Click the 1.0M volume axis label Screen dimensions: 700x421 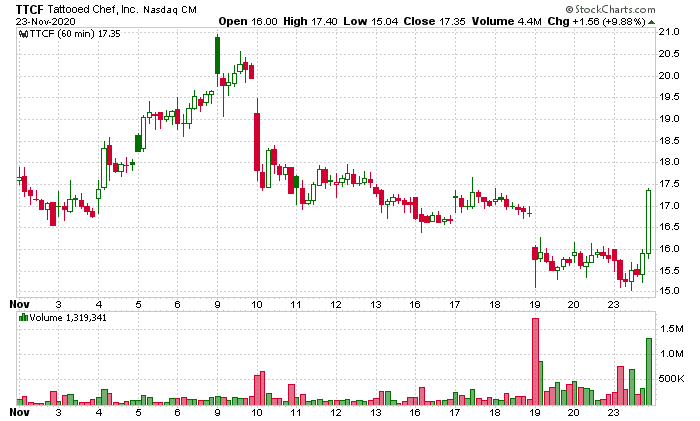671,354
